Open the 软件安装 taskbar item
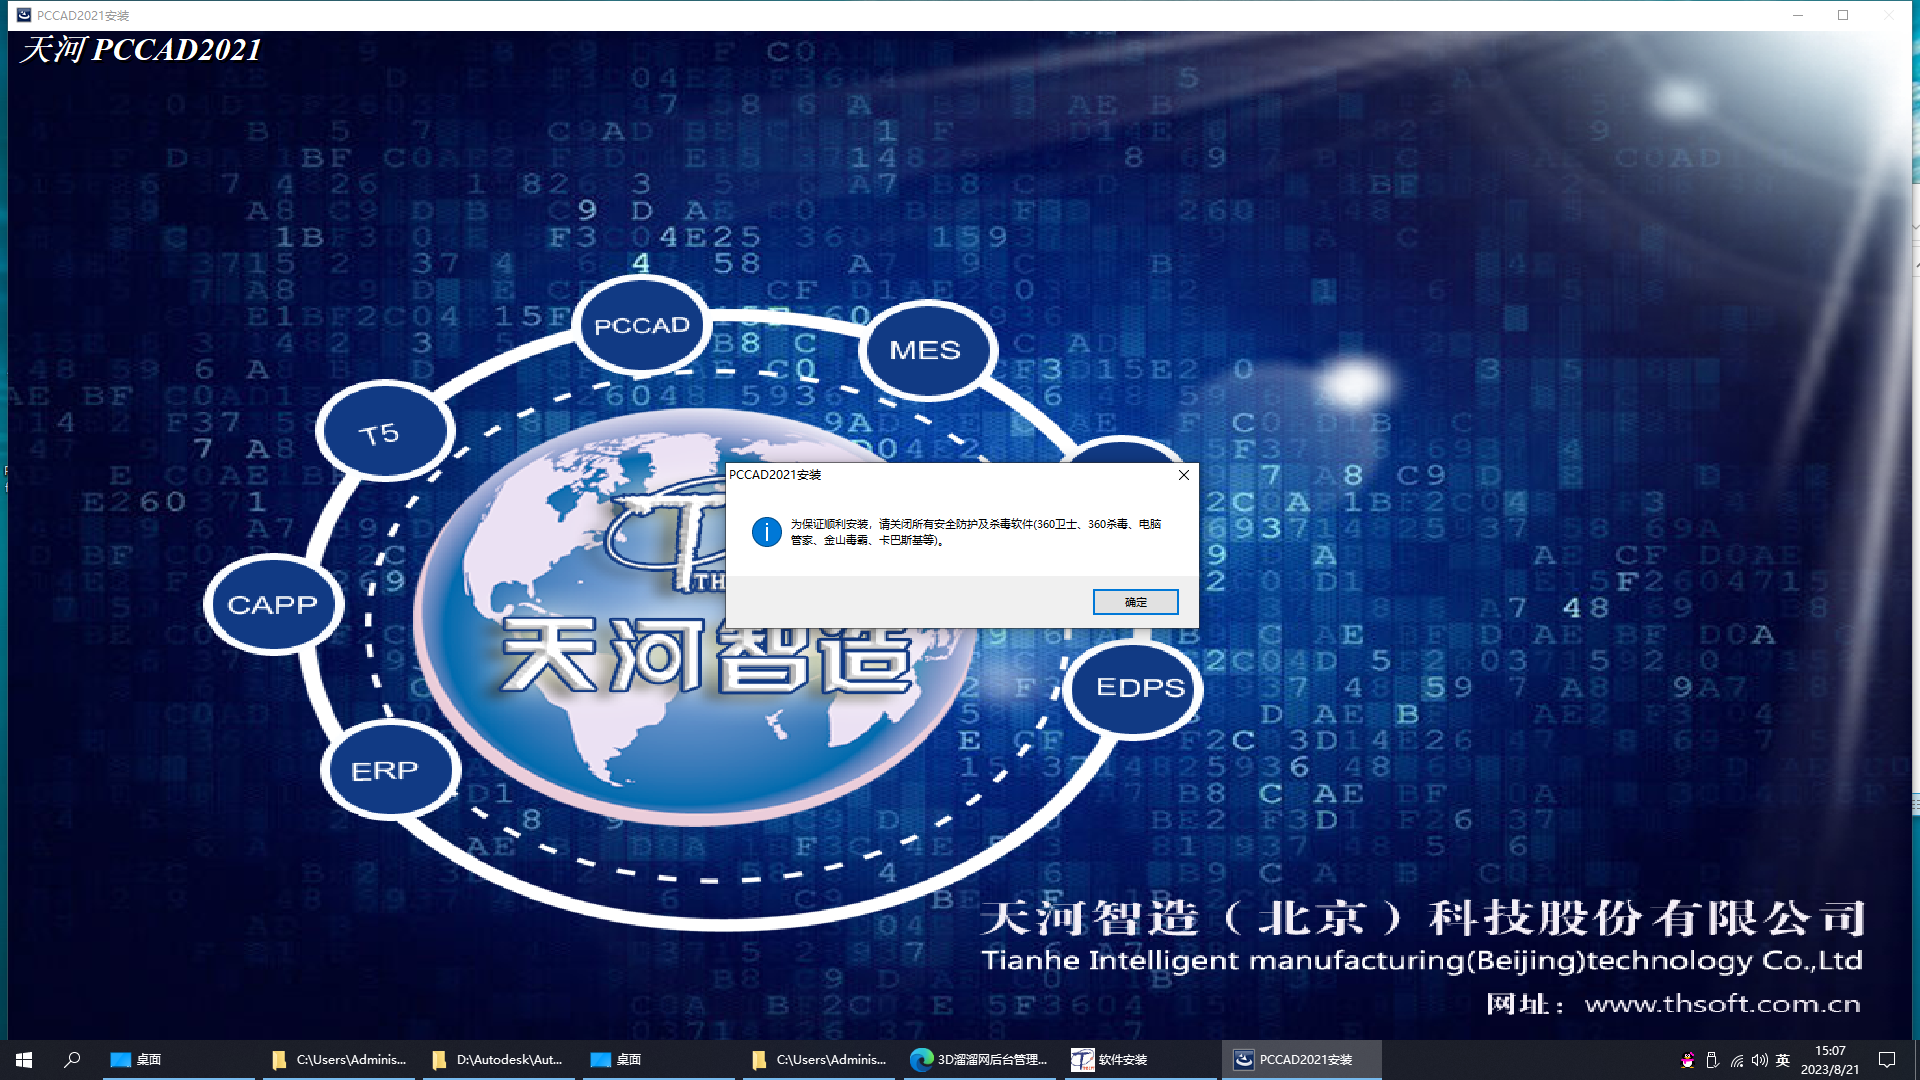 [x=1139, y=1060]
